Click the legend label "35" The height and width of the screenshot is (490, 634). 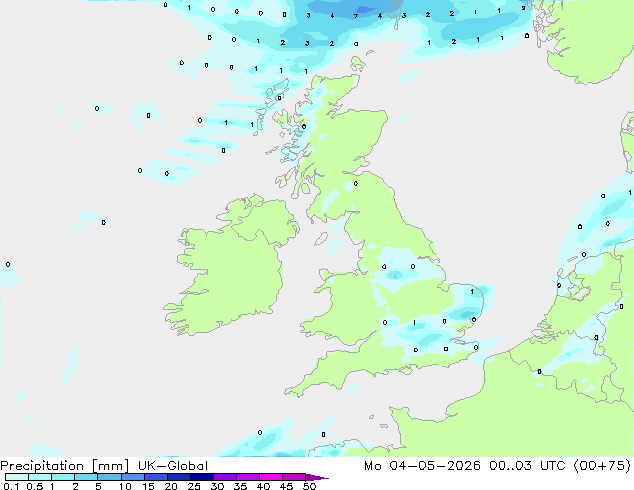pos(240,486)
